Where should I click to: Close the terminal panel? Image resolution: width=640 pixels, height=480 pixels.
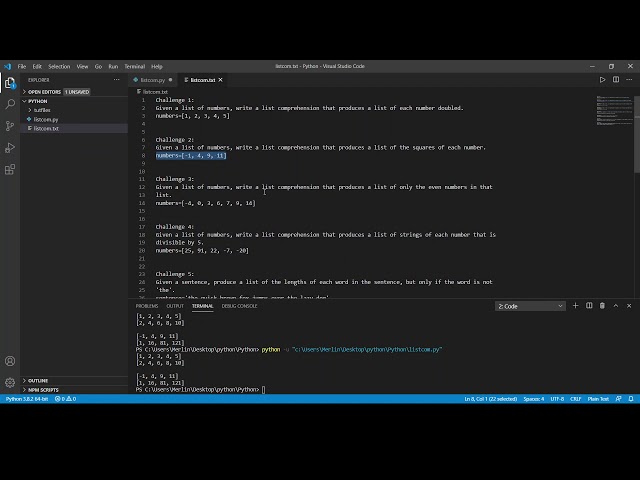[x=629, y=306]
